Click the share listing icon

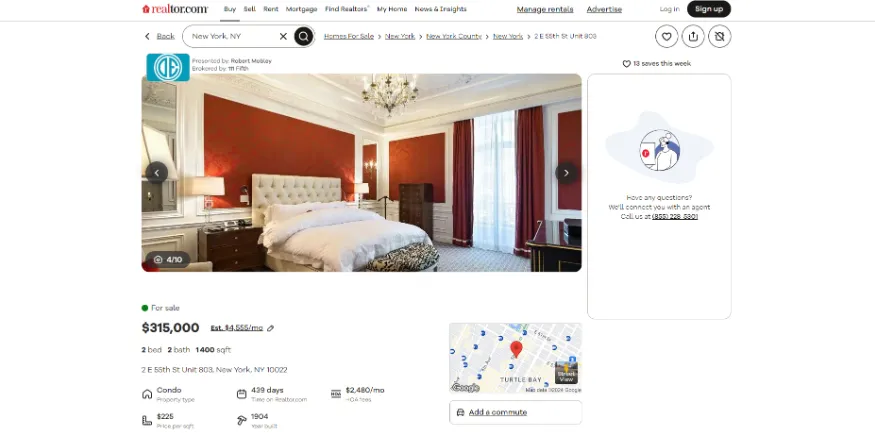(693, 36)
